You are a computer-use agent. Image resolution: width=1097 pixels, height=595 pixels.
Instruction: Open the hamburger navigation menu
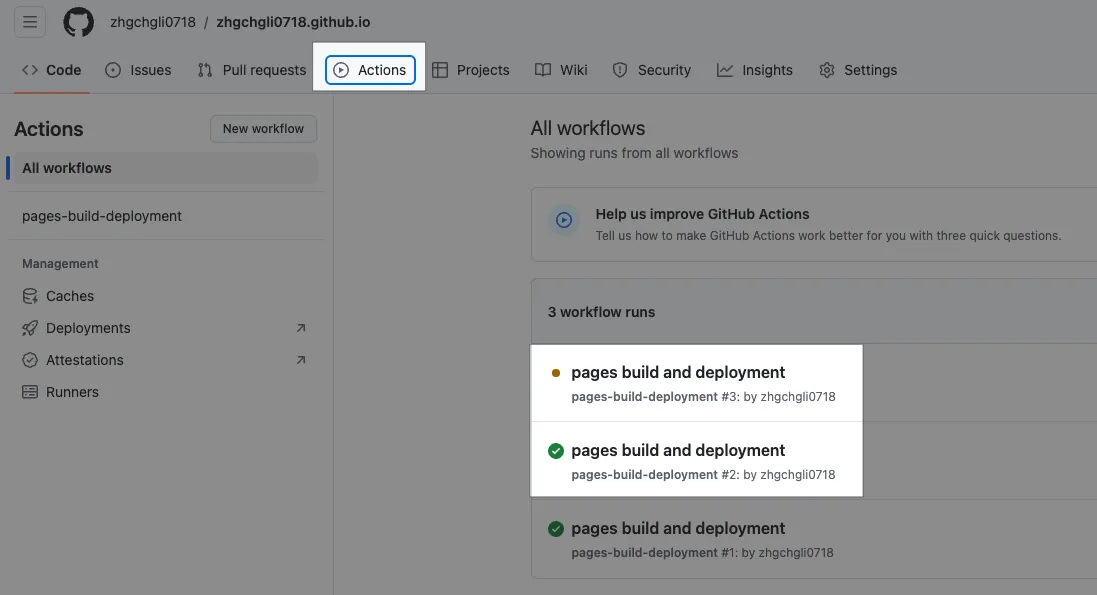pyautogui.click(x=30, y=22)
